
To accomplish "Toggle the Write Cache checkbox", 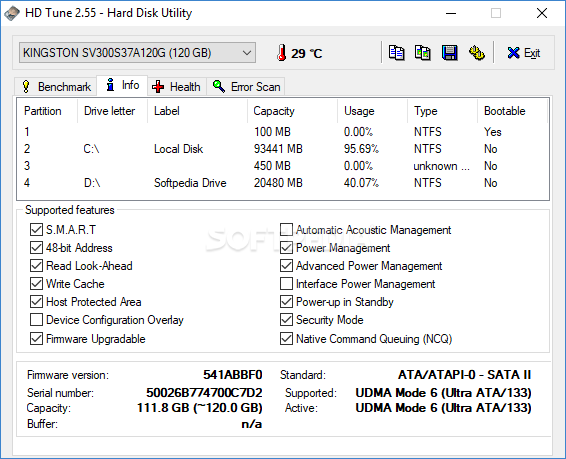I will (x=36, y=284).
